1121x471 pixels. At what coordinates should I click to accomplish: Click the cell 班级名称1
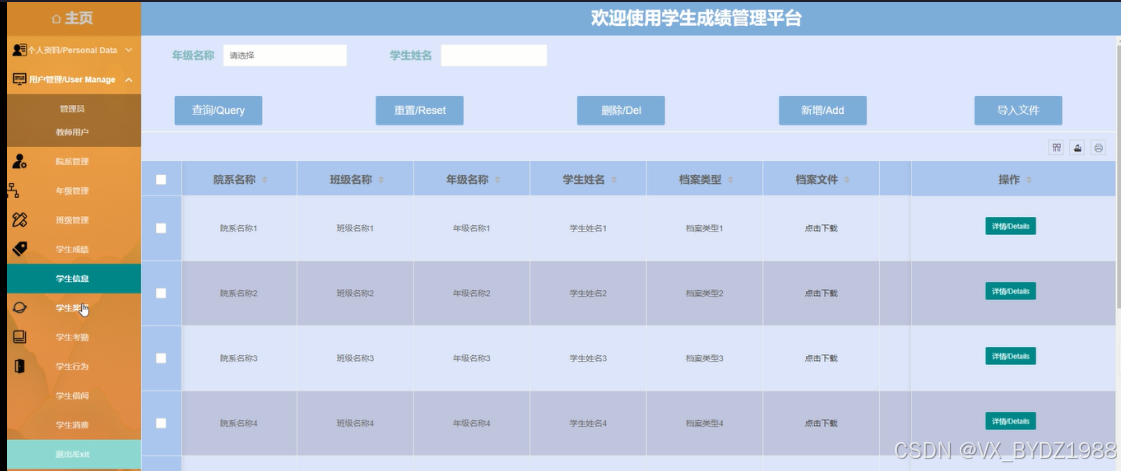click(x=355, y=228)
